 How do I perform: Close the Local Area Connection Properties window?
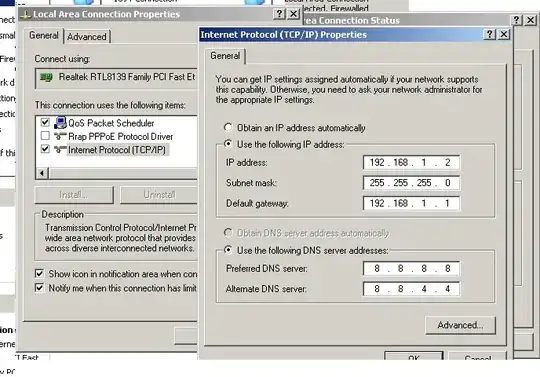point(293,14)
